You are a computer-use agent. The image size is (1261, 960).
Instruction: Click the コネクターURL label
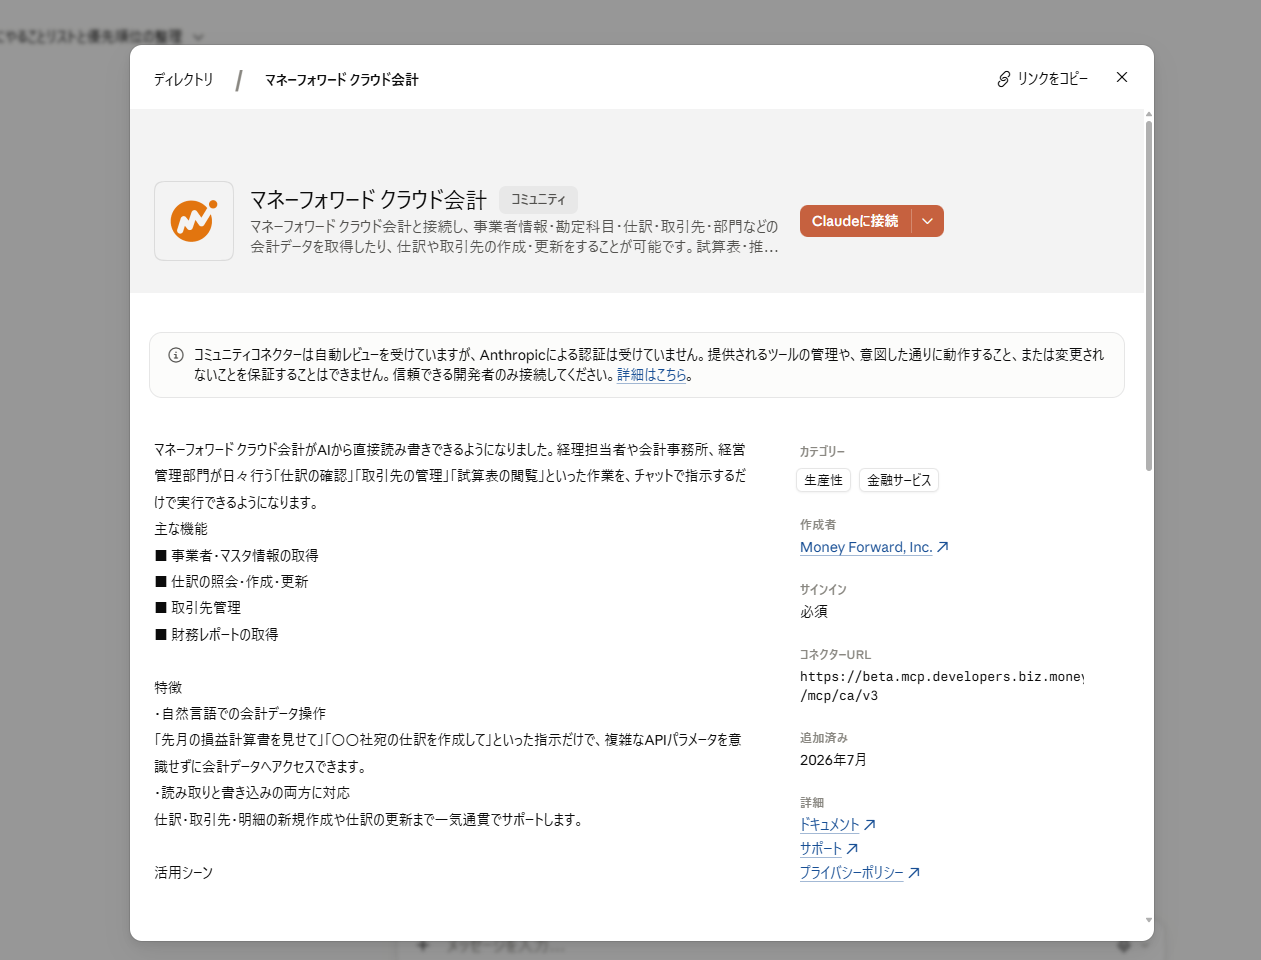(x=835, y=655)
